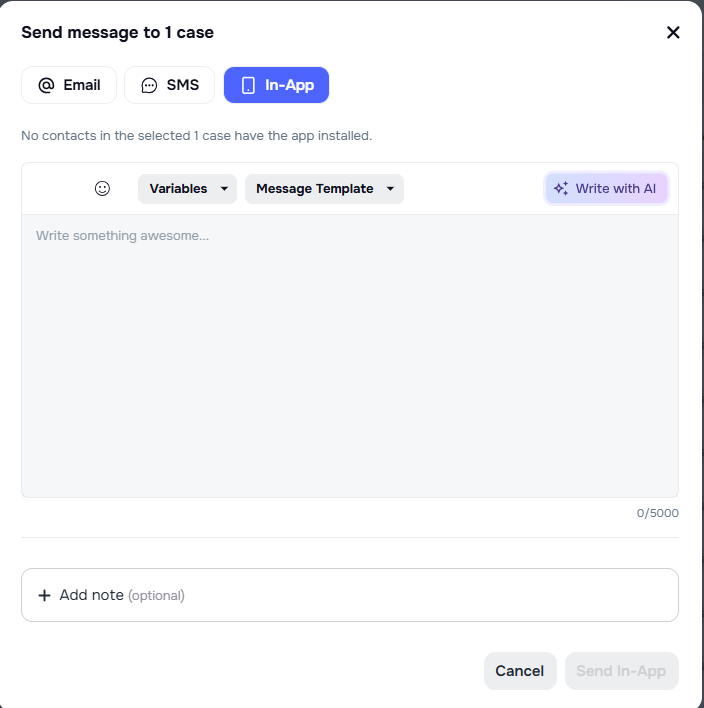This screenshot has width=704, height=708.
Task: Click the Message Template dropdown arrow
Action: (x=390, y=189)
